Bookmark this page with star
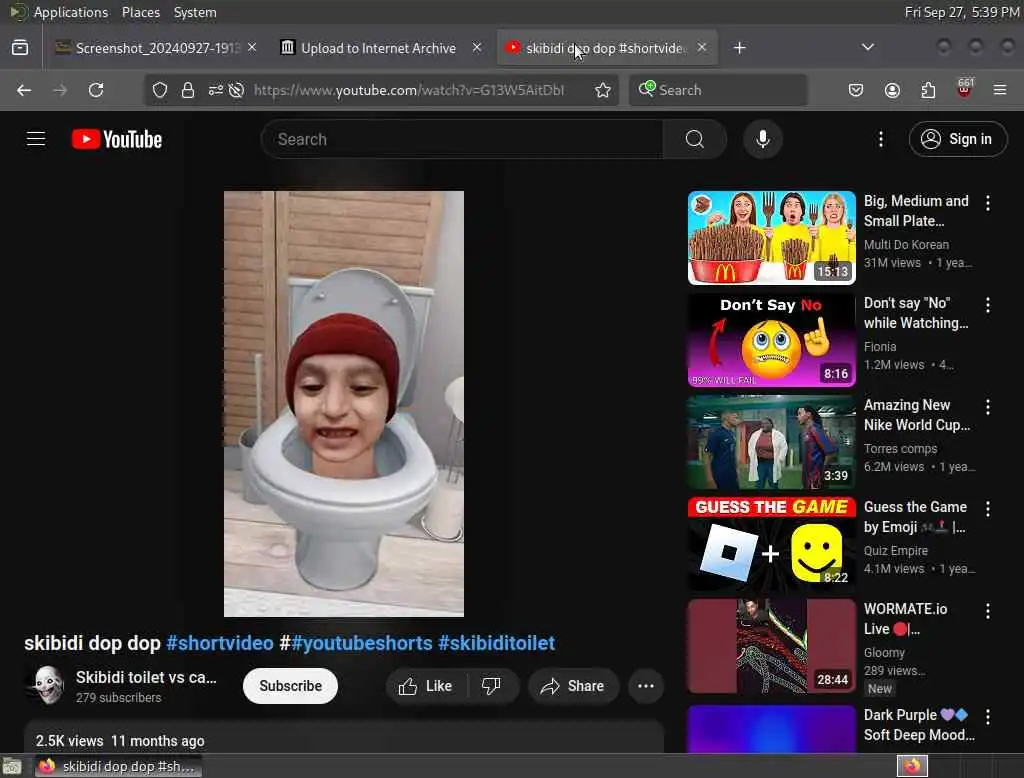 point(603,90)
